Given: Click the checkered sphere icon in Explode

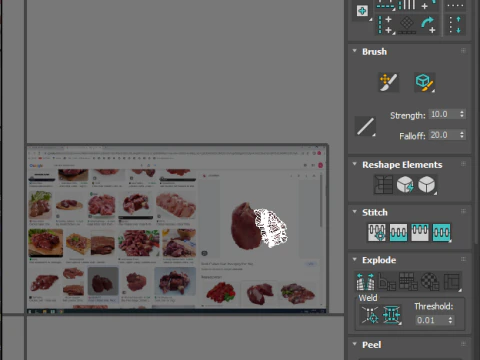Looking at the screenshot, I should pyautogui.click(x=430, y=281).
